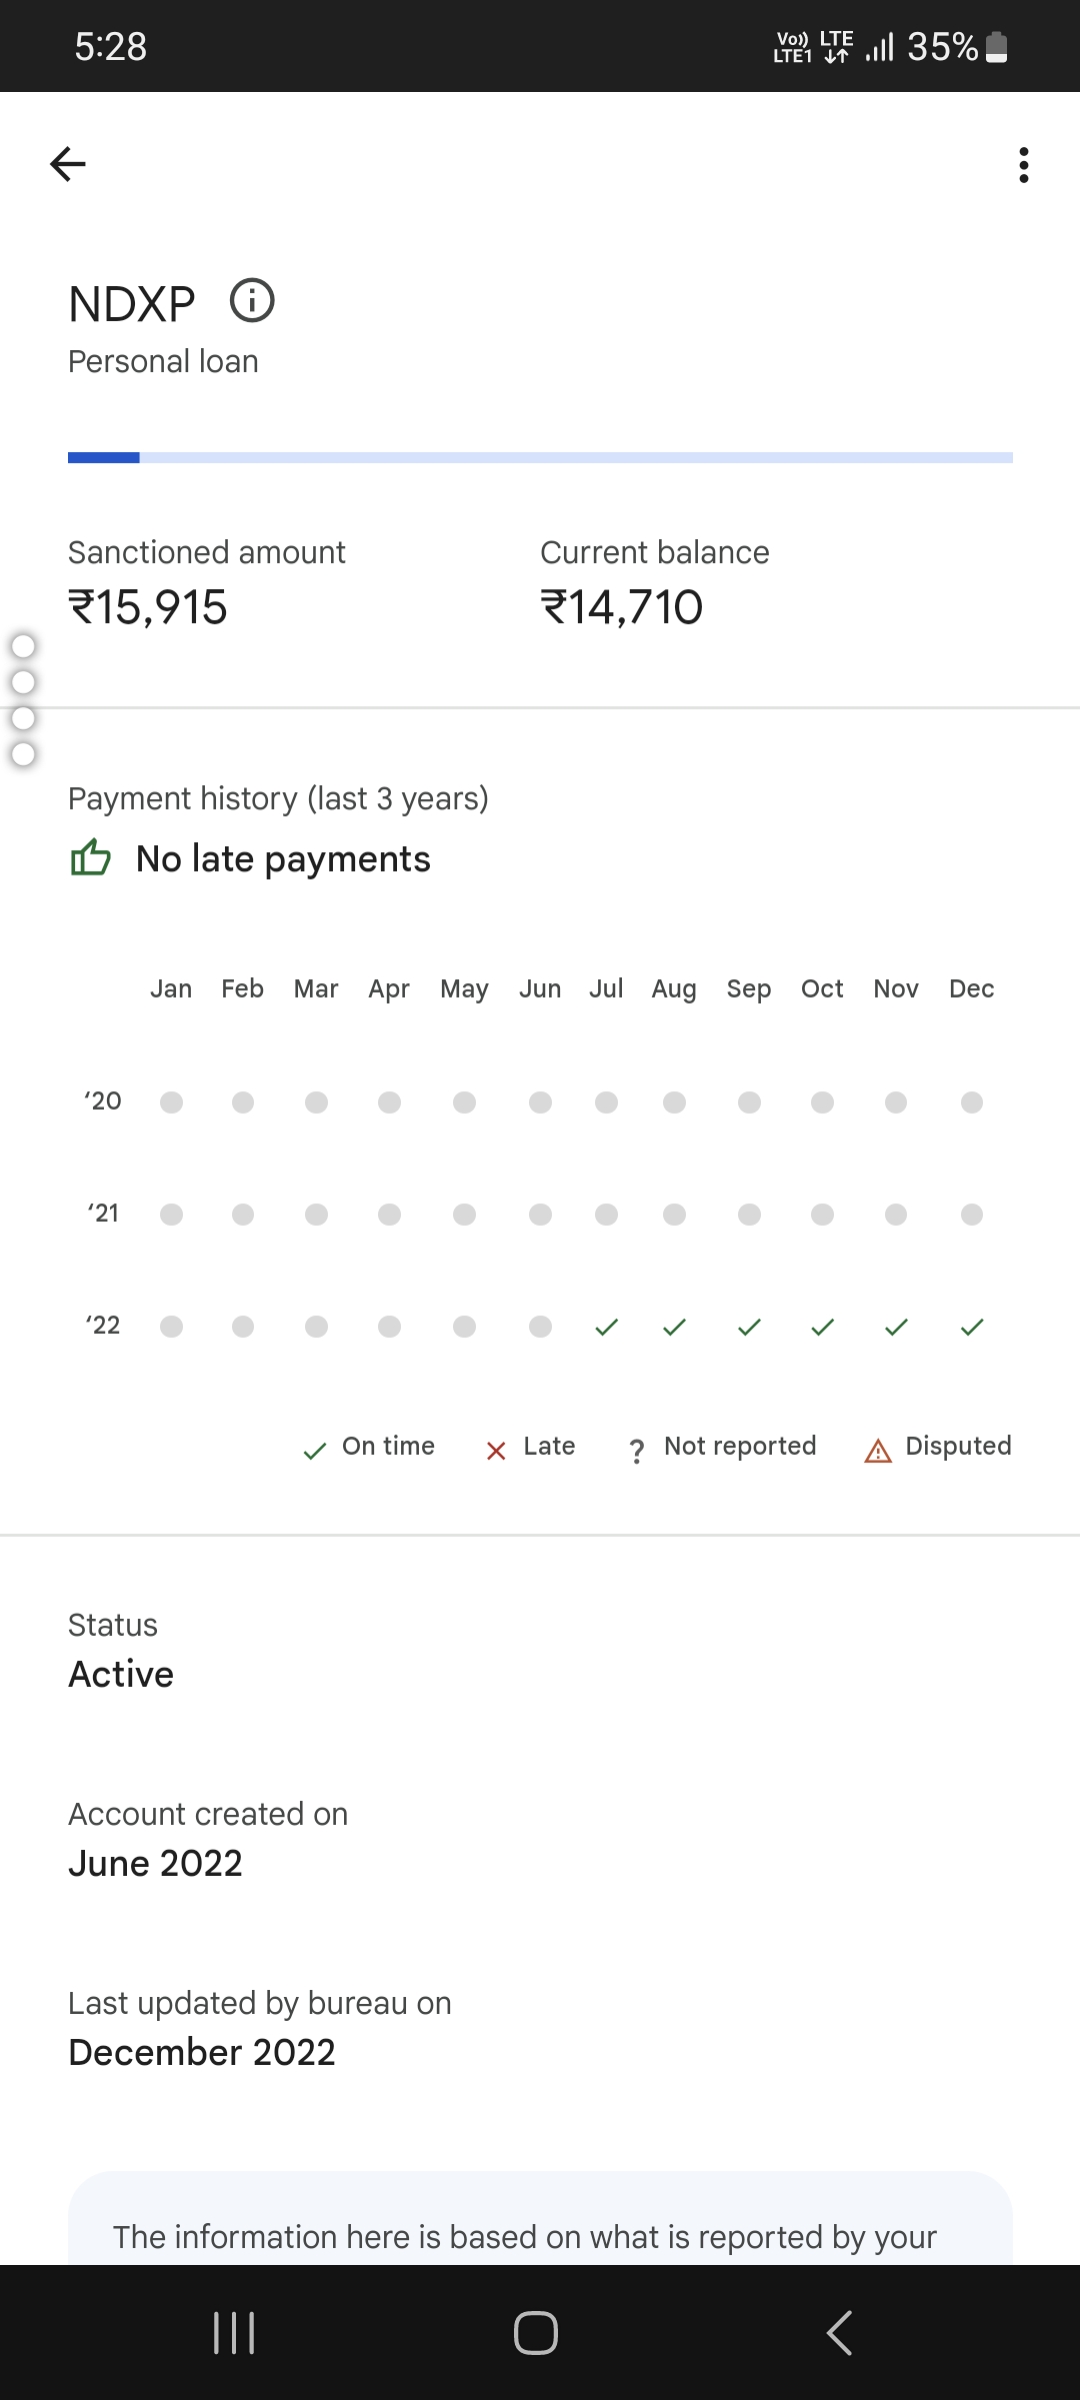The height and width of the screenshot is (2400, 1080).
Task: Tap the January '20 grey dot
Action: coord(172,1102)
